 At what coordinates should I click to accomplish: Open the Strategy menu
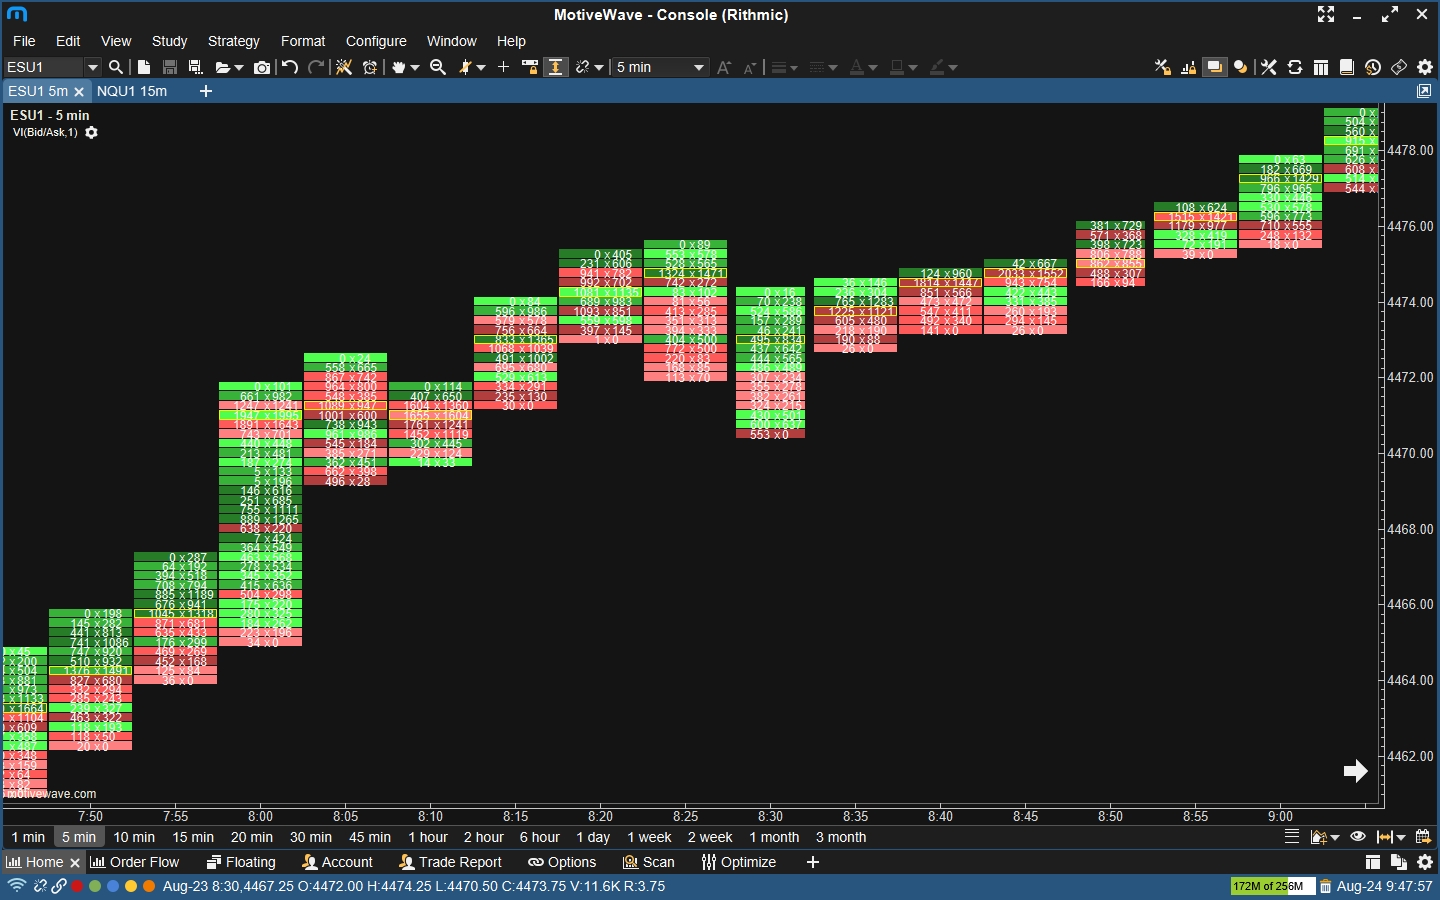(233, 41)
